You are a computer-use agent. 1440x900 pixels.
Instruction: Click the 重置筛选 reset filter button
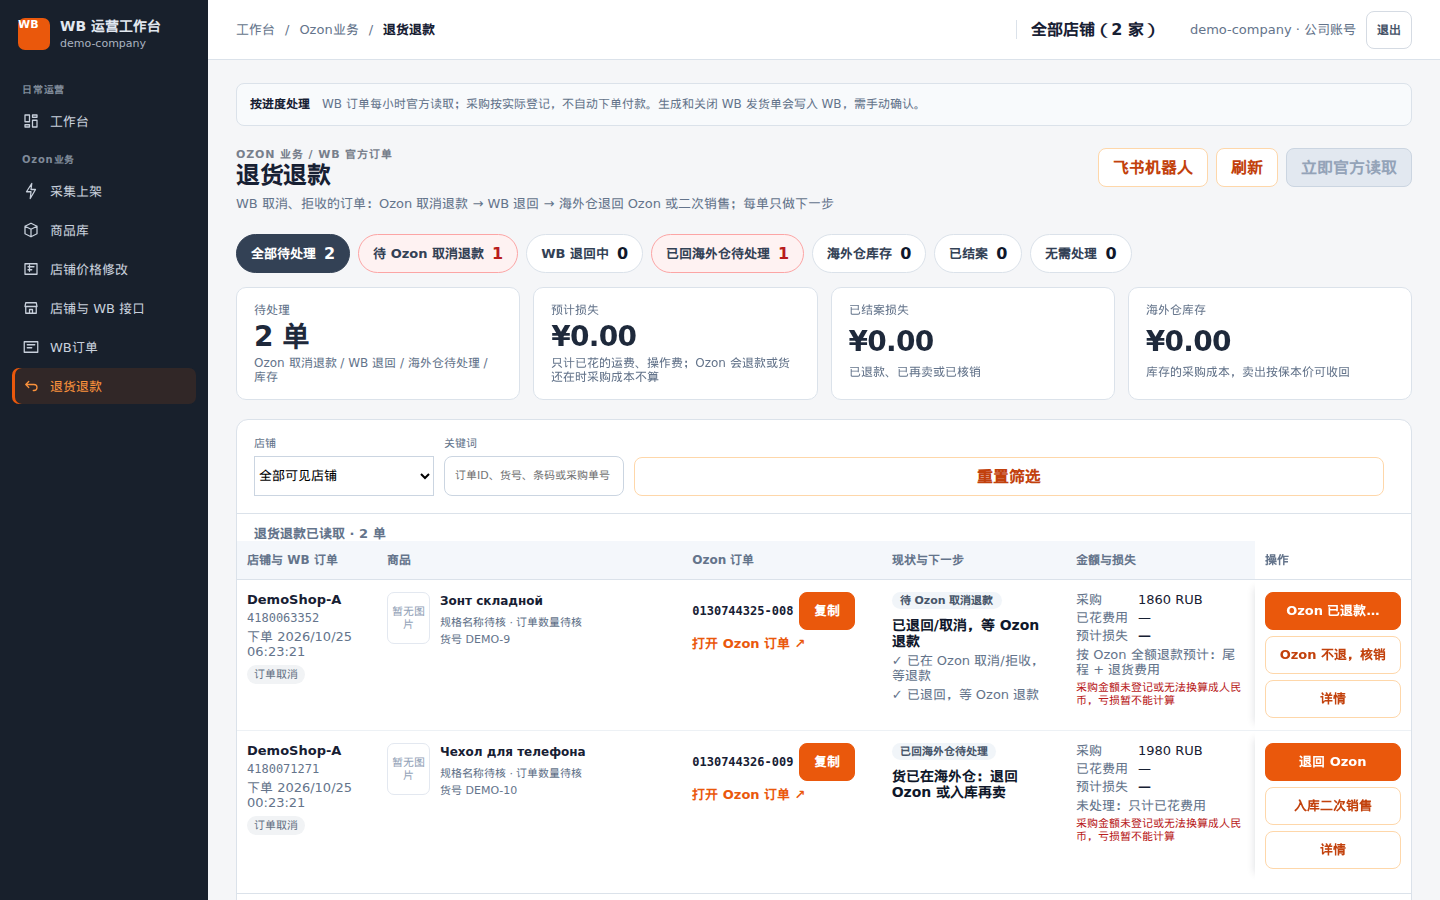click(x=1009, y=477)
